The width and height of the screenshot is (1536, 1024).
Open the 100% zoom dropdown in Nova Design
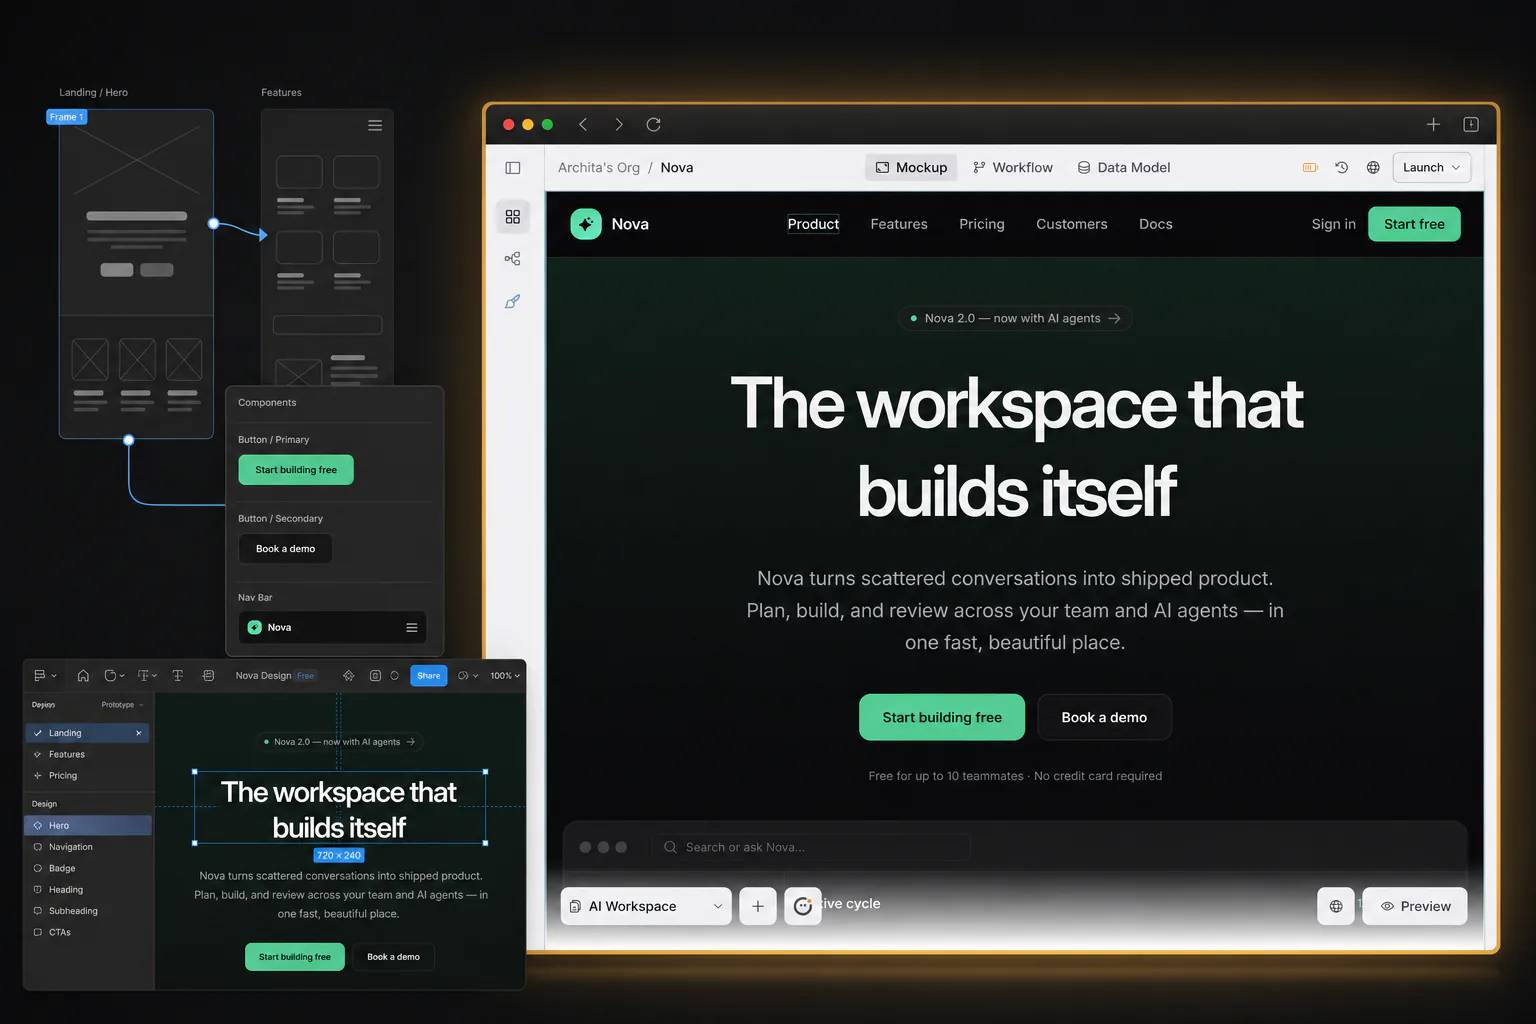(x=505, y=676)
